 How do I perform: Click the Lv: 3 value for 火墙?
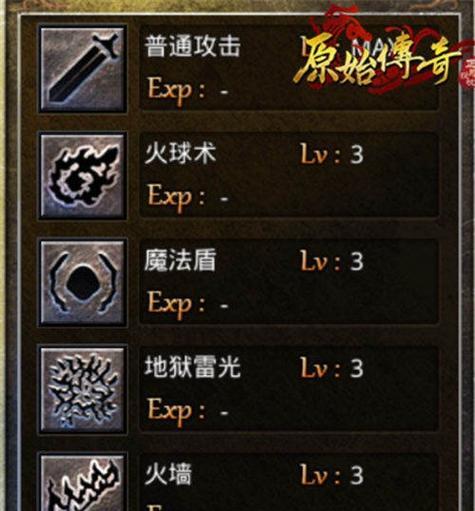[332, 474]
